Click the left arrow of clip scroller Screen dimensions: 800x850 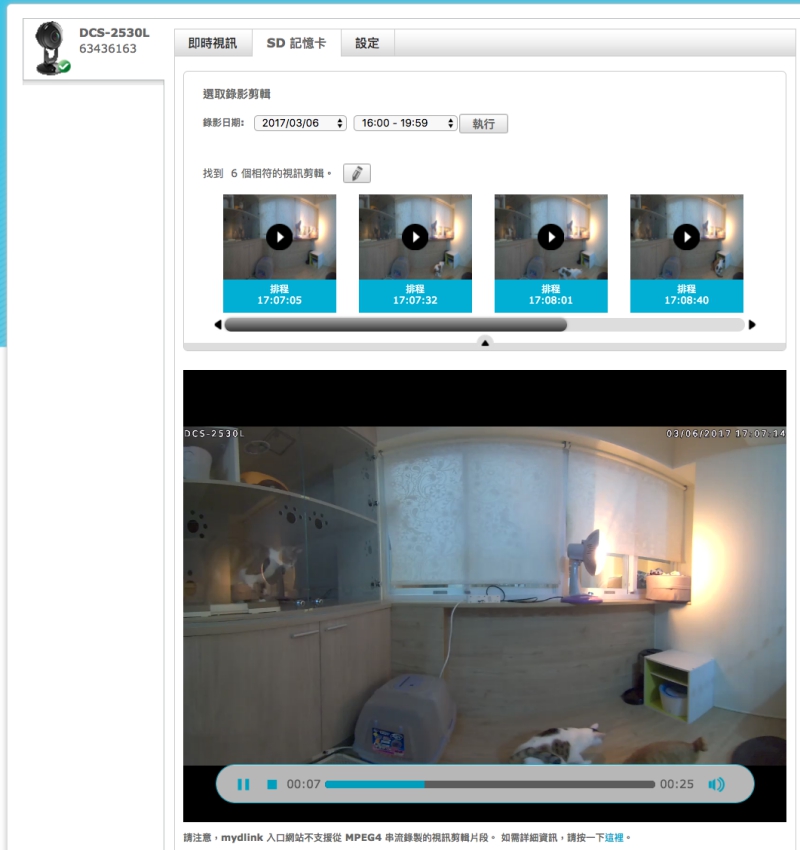coord(218,325)
